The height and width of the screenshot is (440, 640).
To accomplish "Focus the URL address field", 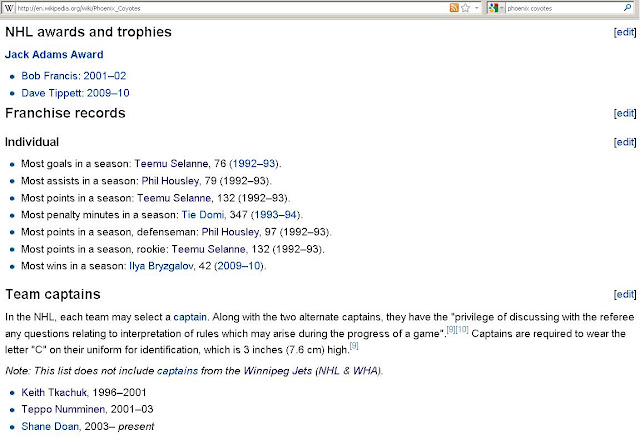I will tap(231, 8).
